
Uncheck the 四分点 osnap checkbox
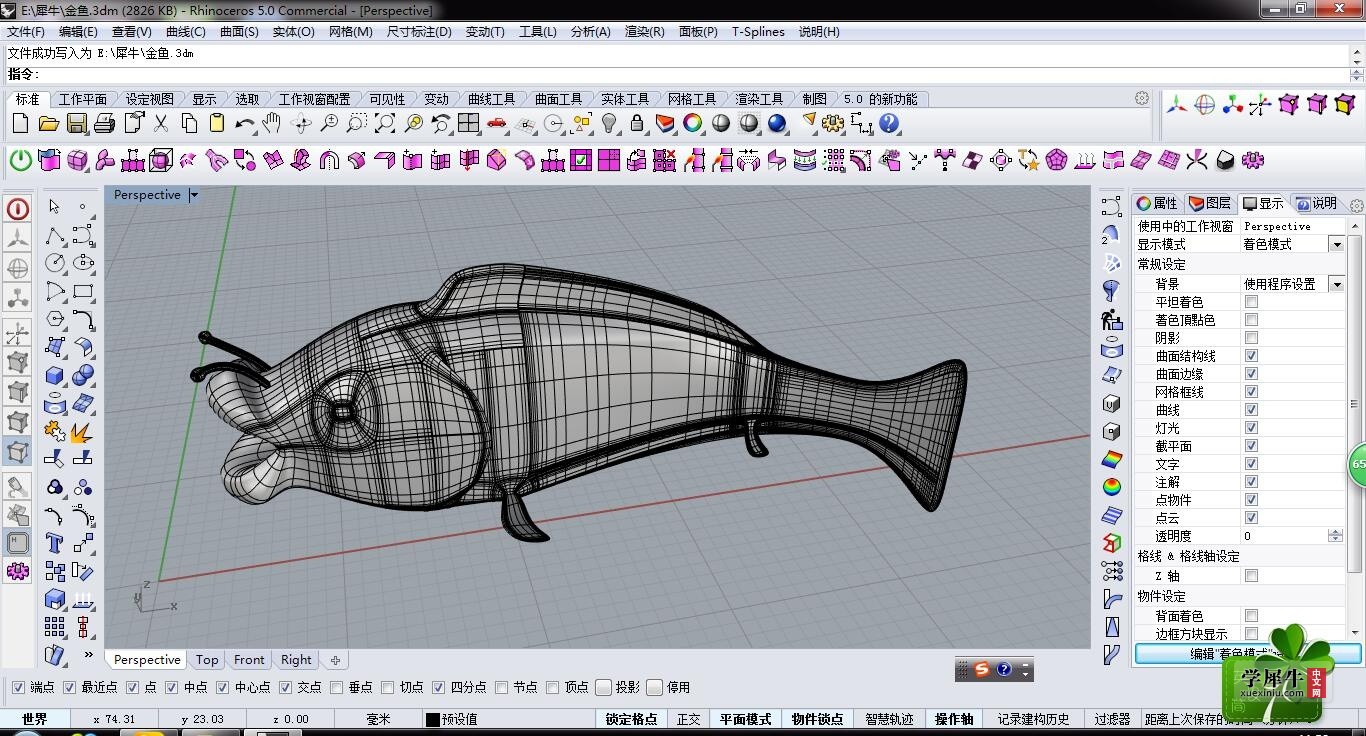pyautogui.click(x=438, y=687)
